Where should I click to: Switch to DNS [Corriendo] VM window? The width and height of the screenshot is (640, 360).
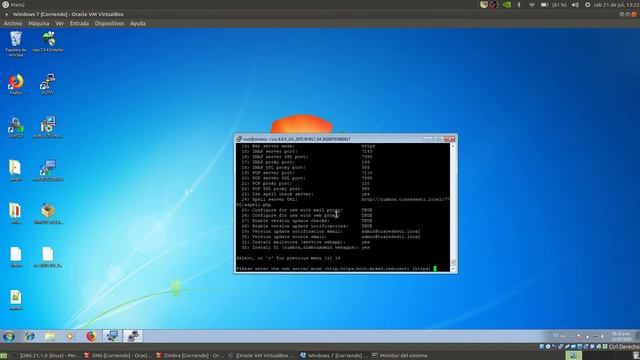coord(118,356)
